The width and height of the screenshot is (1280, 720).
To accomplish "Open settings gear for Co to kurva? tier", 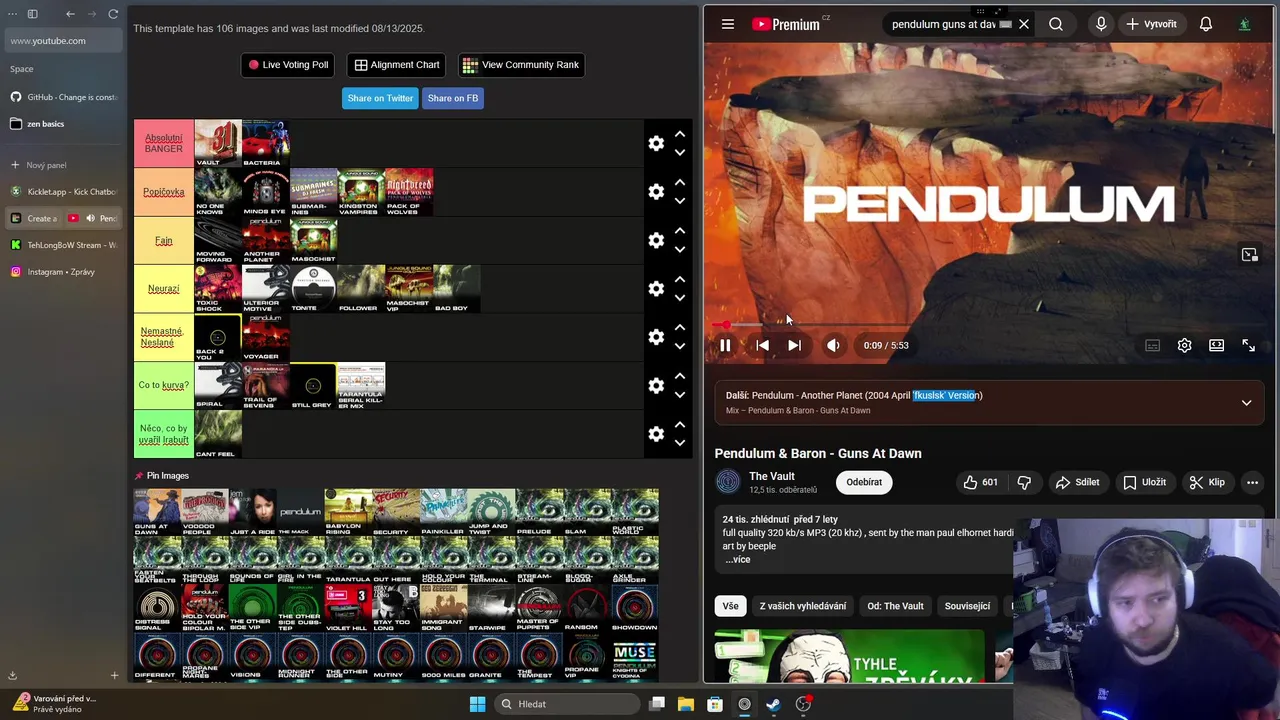I will coord(656,385).
